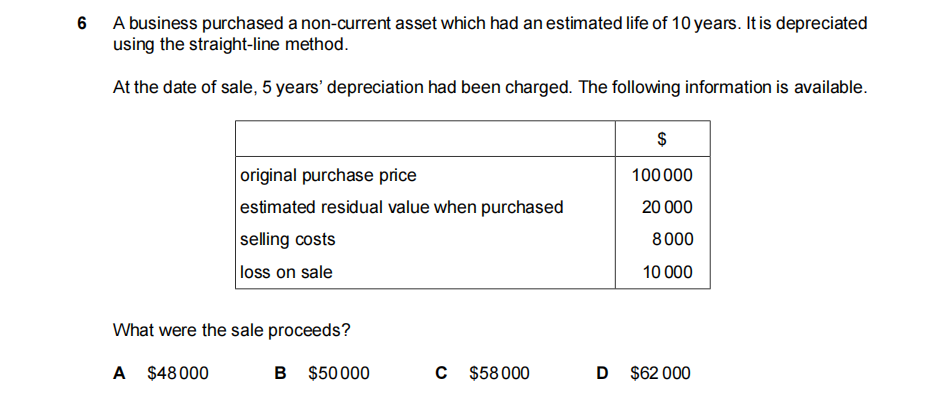Click the empty header cell of the table
Viewport: 947px width, 412px height.
coord(425,138)
